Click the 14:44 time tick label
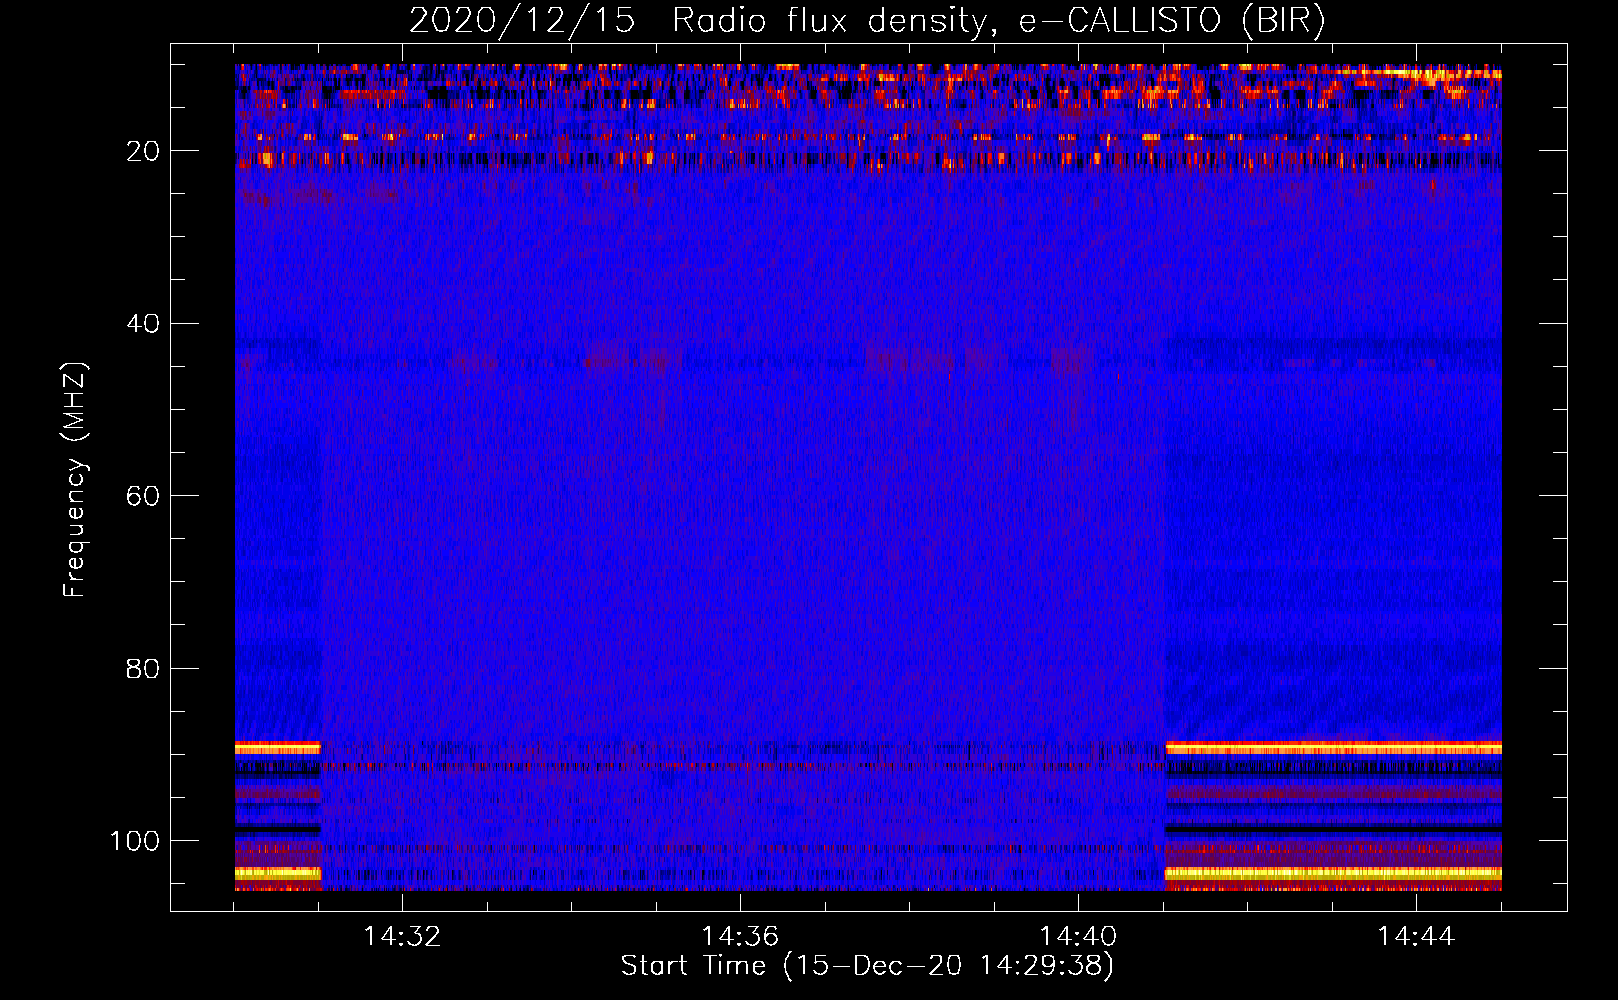 pyautogui.click(x=1416, y=937)
